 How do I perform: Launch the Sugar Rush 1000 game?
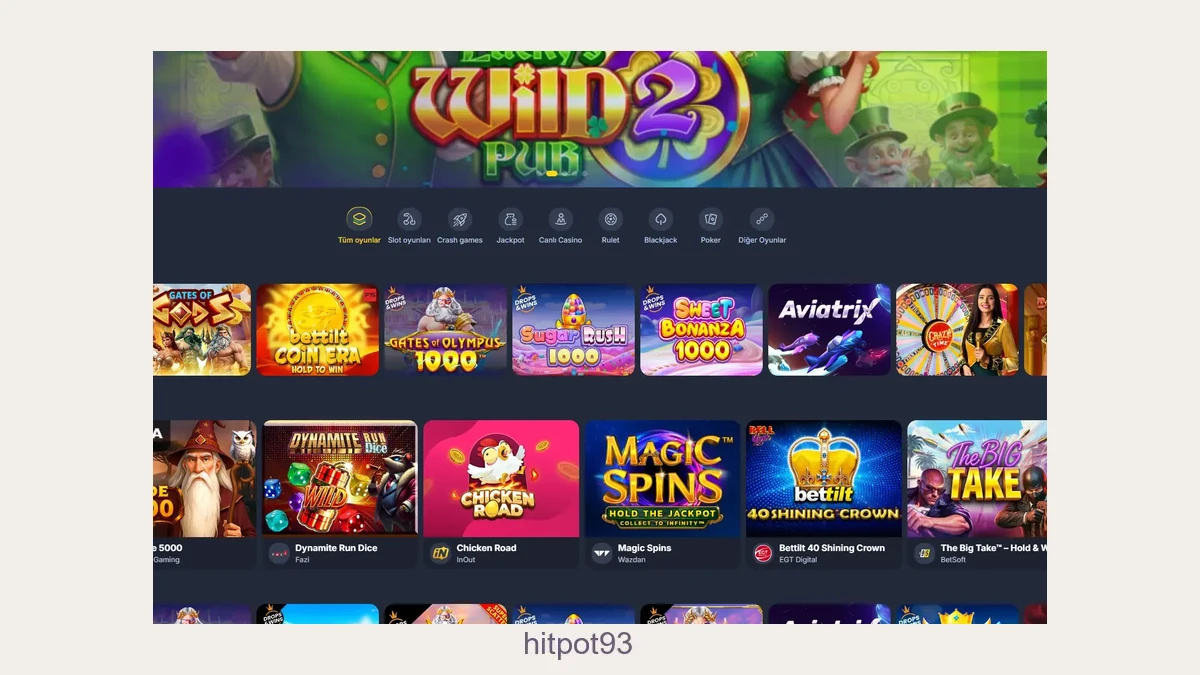point(574,330)
